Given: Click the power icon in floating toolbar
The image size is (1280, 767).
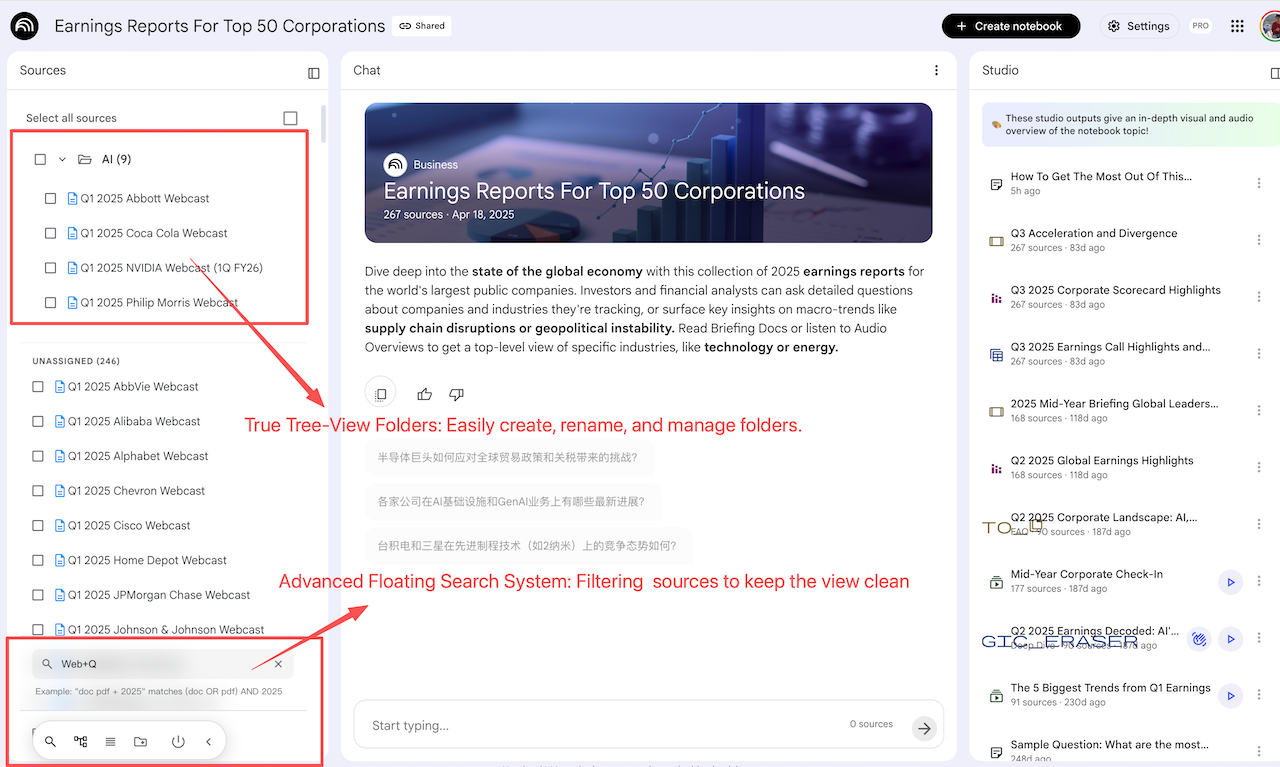Looking at the screenshot, I should click(178, 741).
